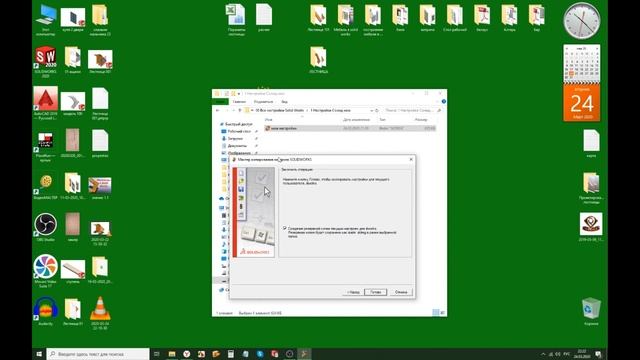Click the Отмена button in the wizard
The image size is (640, 360).
(401, 292)
